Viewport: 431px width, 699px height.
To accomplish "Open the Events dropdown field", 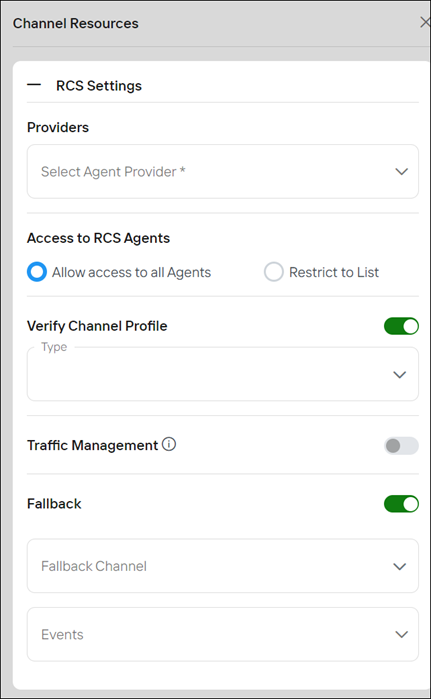I will pyautogui.click(x=223, y=634).
